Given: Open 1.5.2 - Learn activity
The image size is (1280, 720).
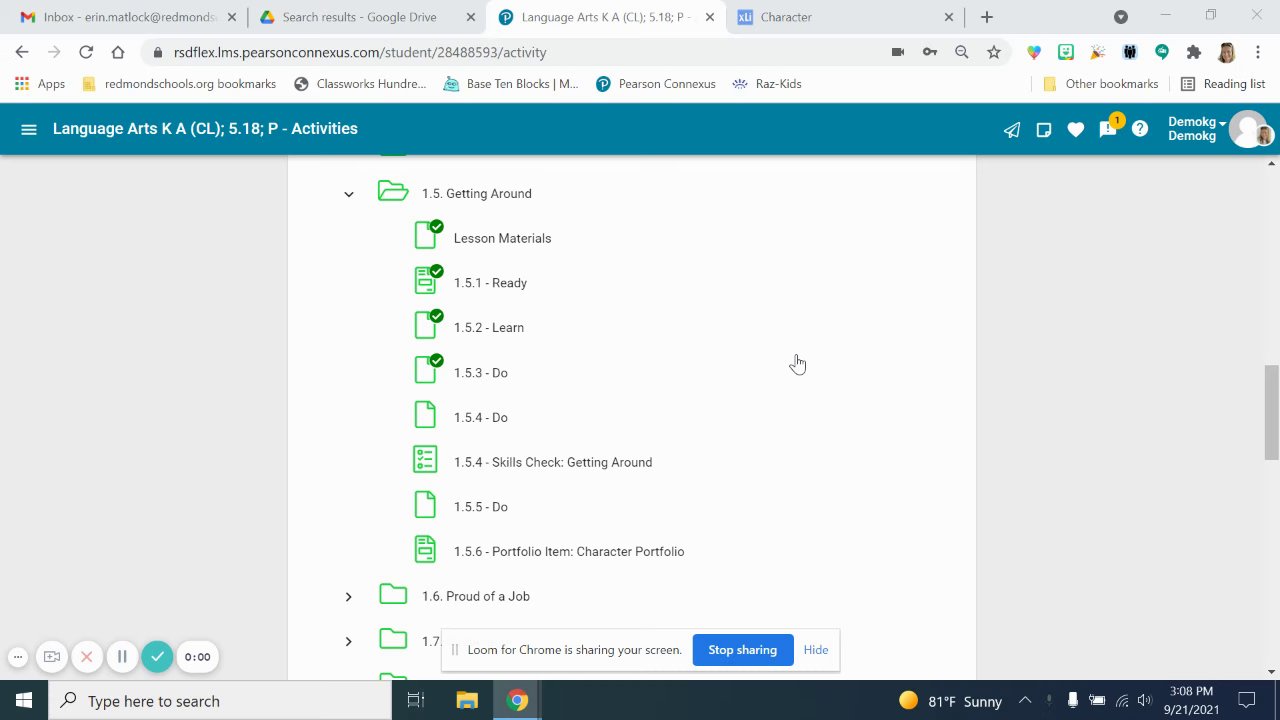Looking at the screenshot, I should coord(489,328).
